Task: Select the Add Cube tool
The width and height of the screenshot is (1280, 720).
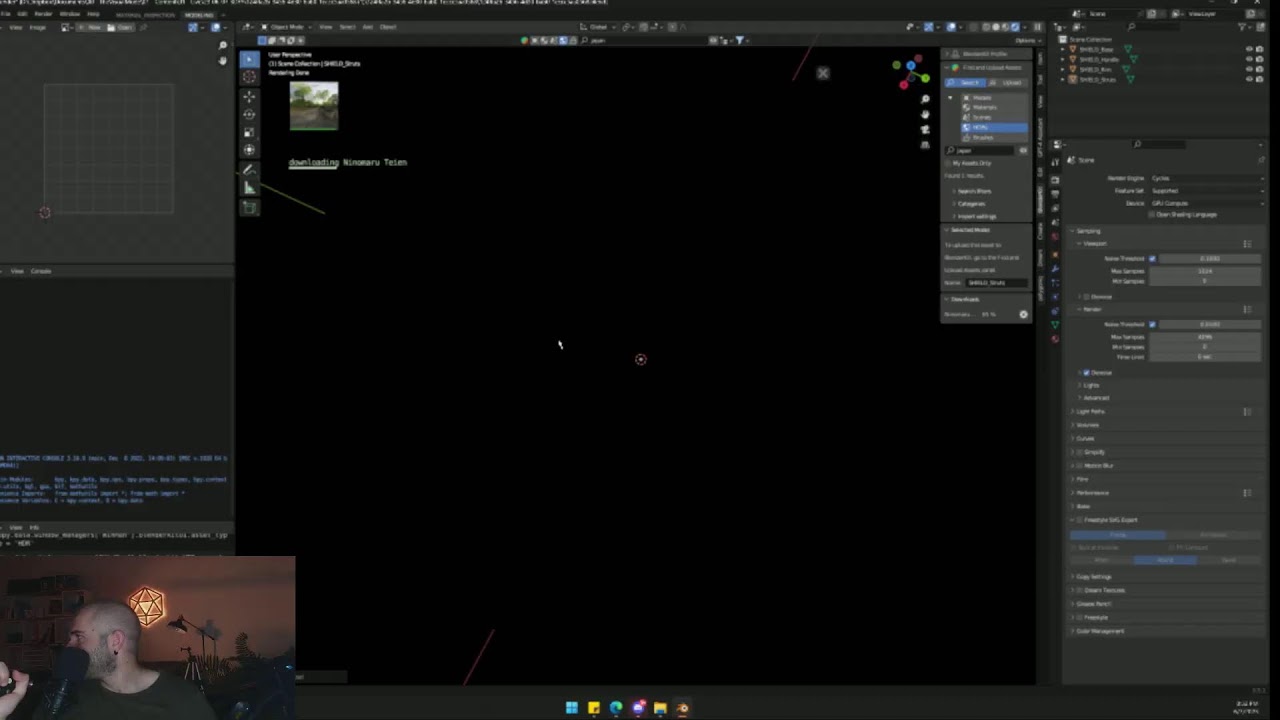Action: point(249,207)
